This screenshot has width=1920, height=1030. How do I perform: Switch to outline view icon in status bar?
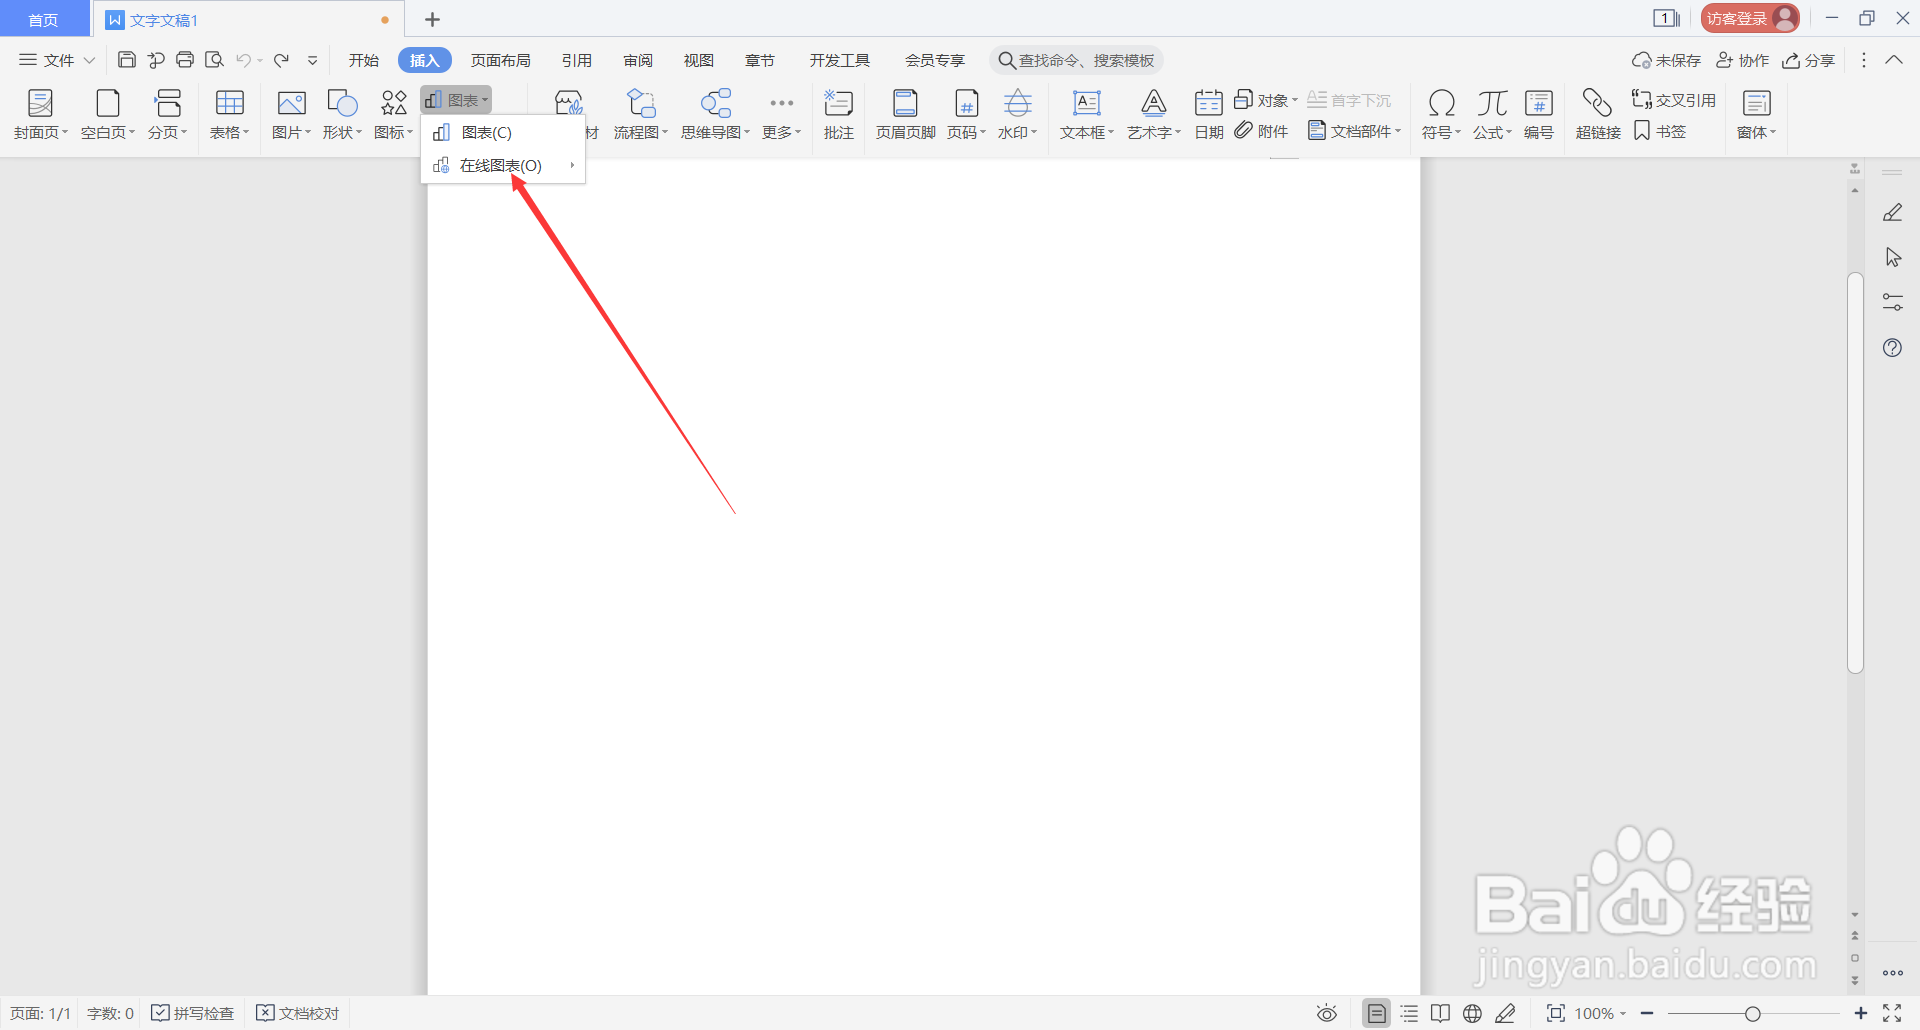[1409, 1013]
